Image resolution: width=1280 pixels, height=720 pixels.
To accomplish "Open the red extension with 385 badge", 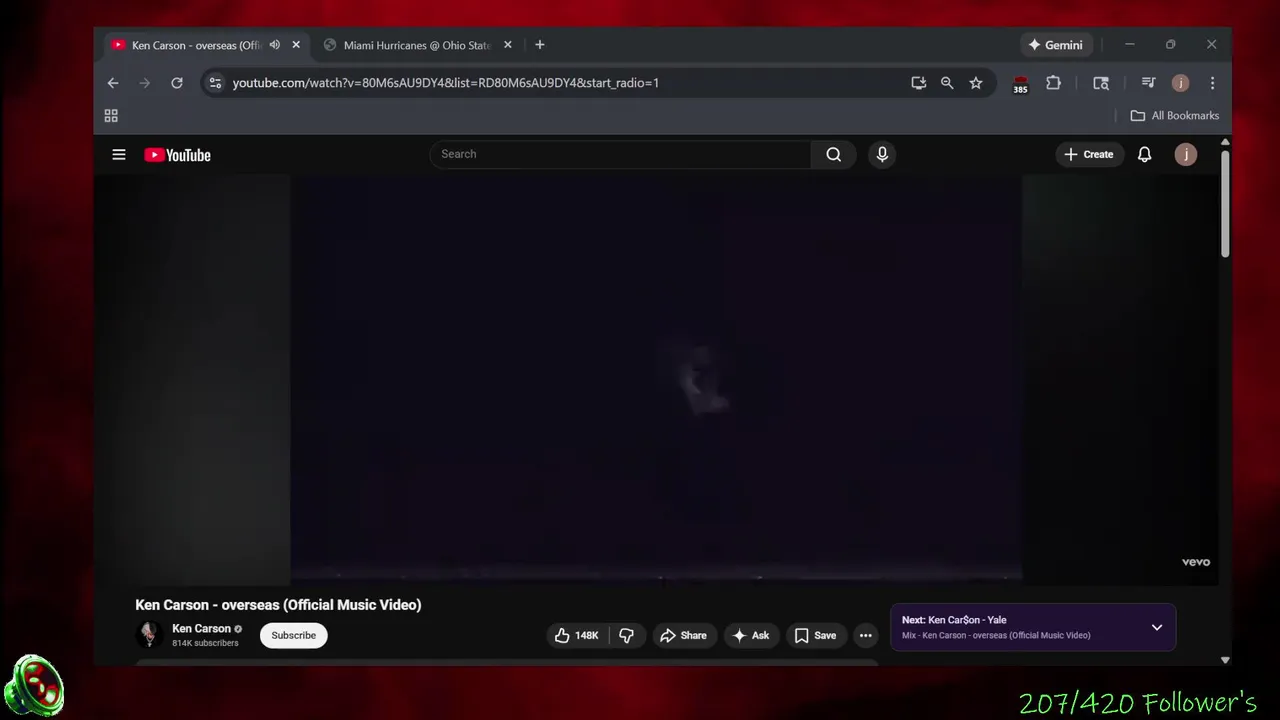I will click(1020, 84).
